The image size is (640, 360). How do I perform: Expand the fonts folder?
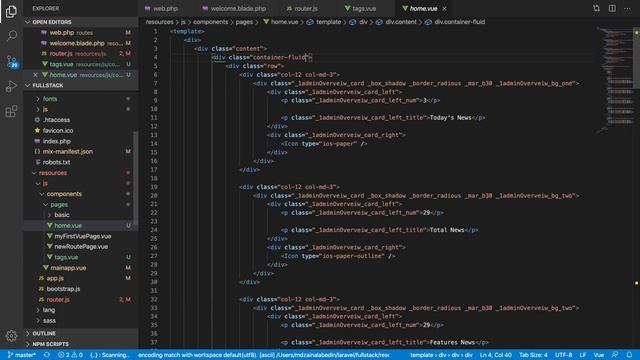82,99
